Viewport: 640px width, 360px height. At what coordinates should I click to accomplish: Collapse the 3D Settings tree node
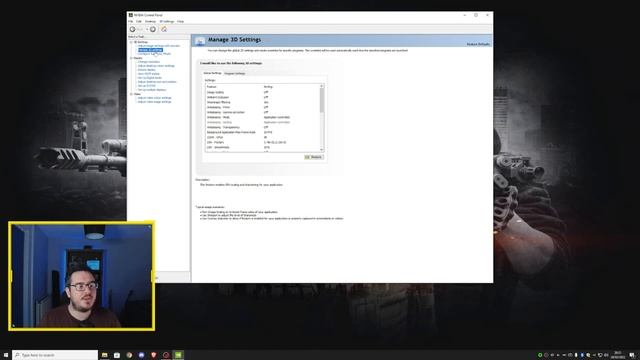[x=131, y=42]
